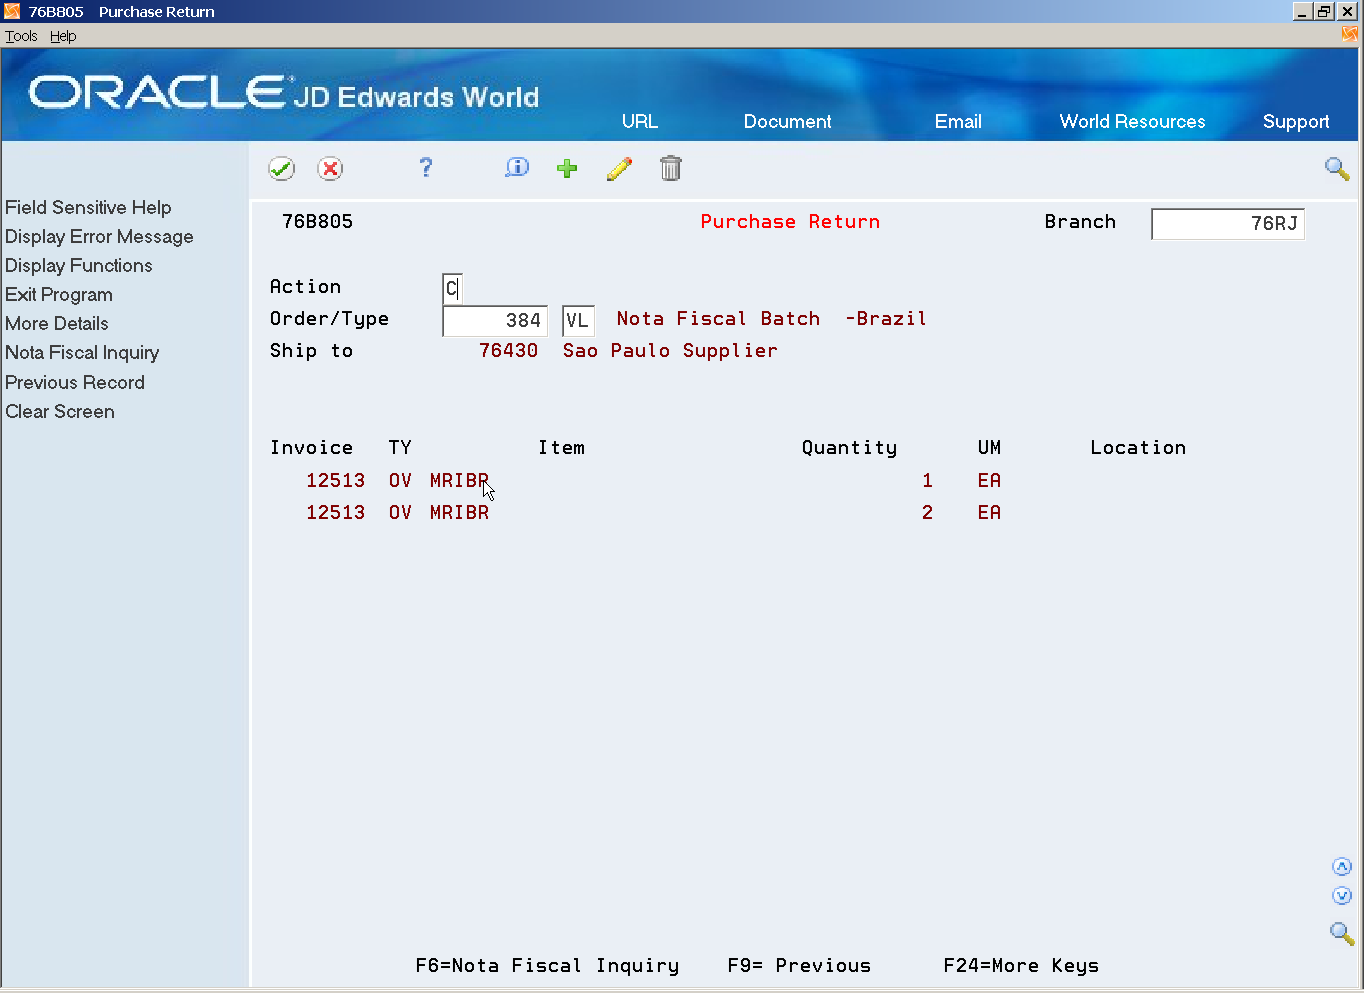Open help with the question mark icon

426,168
